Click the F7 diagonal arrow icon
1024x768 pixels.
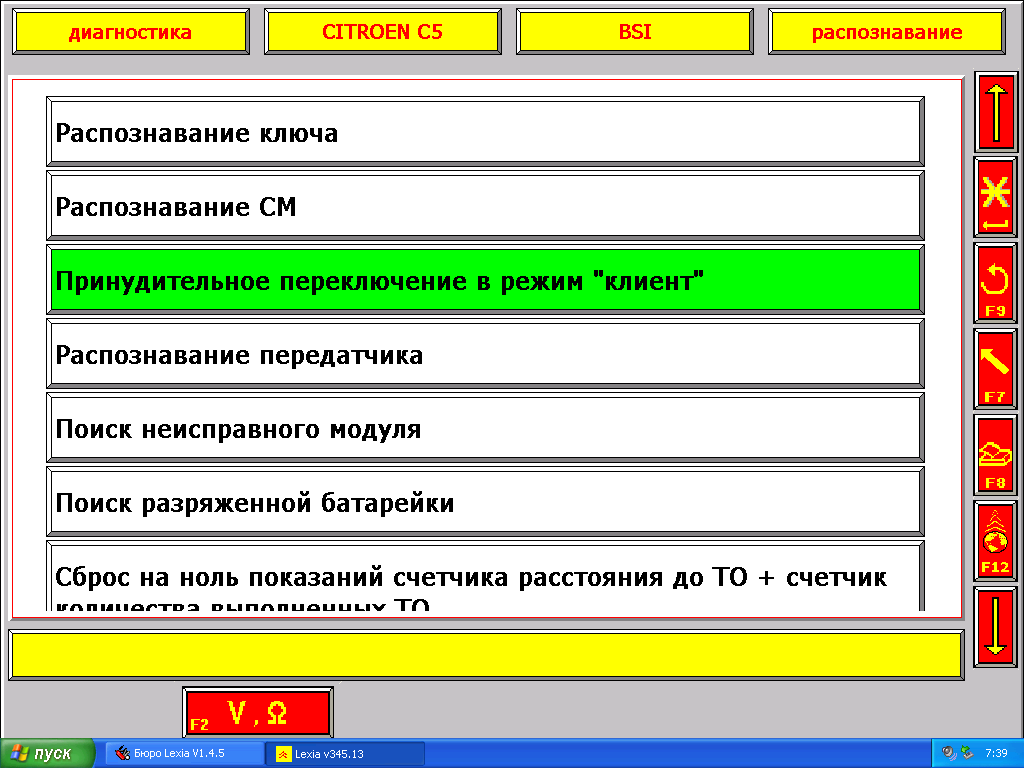995,369
